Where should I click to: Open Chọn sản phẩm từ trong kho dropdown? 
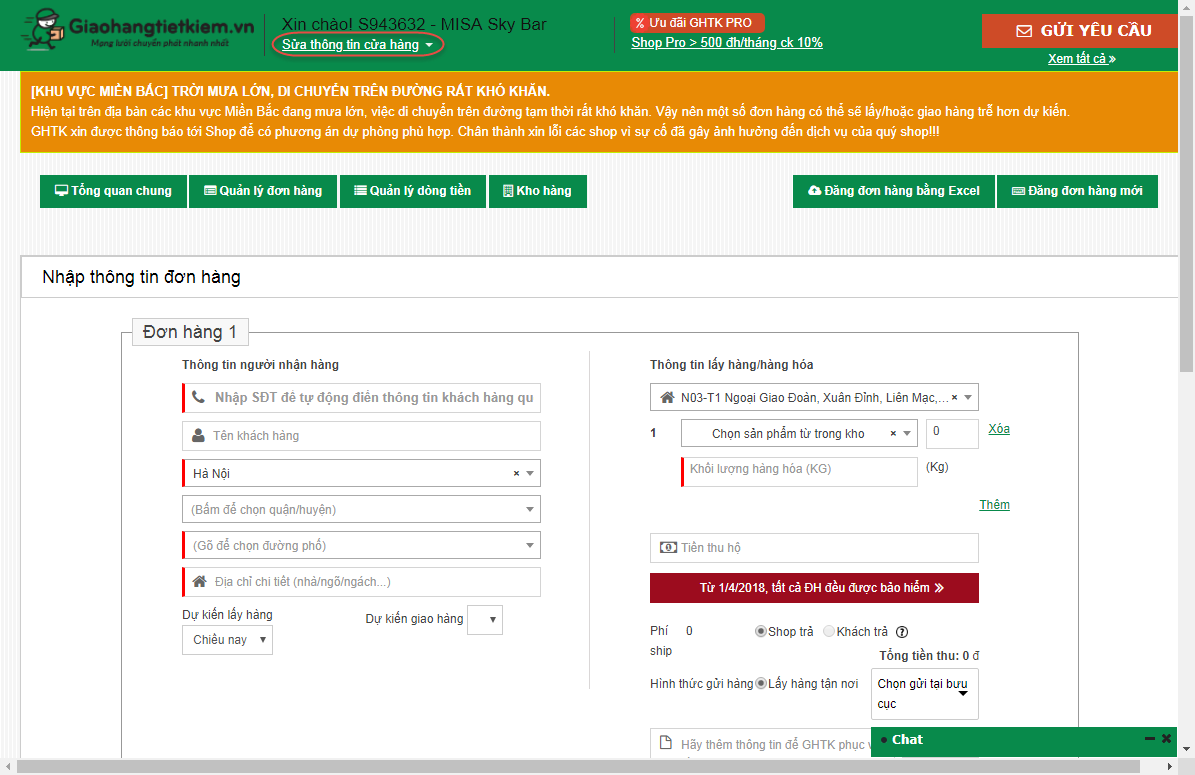tap(799, 434)
